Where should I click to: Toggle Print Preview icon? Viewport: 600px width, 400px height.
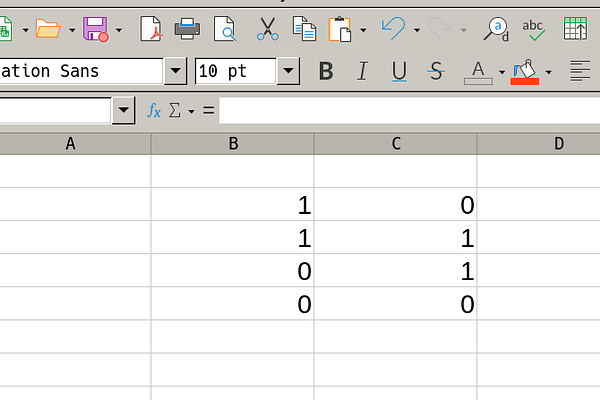point(225,29)
